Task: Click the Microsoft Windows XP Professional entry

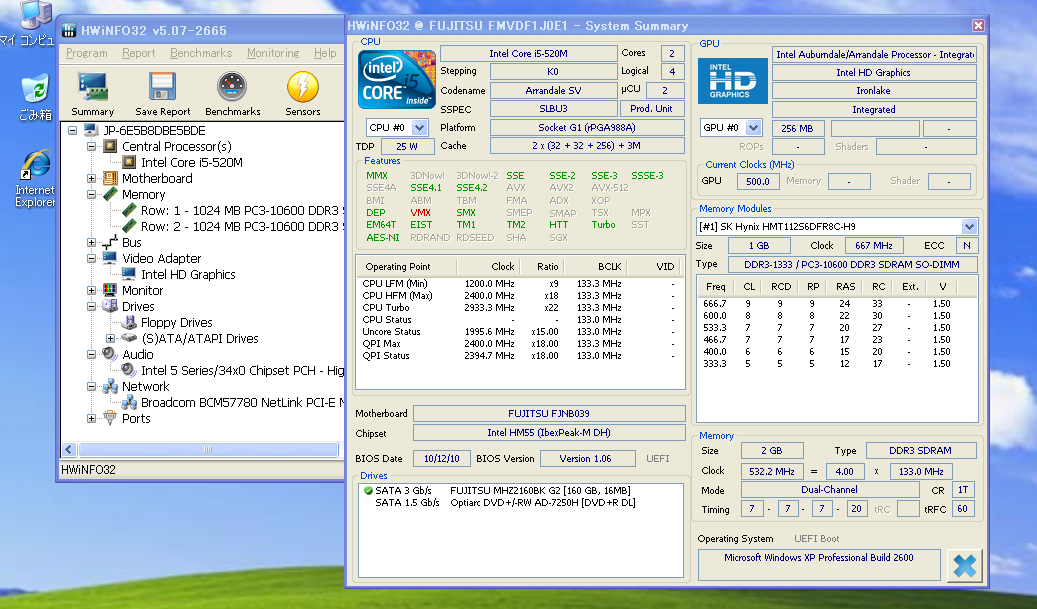Action: (x=818, y=559)
